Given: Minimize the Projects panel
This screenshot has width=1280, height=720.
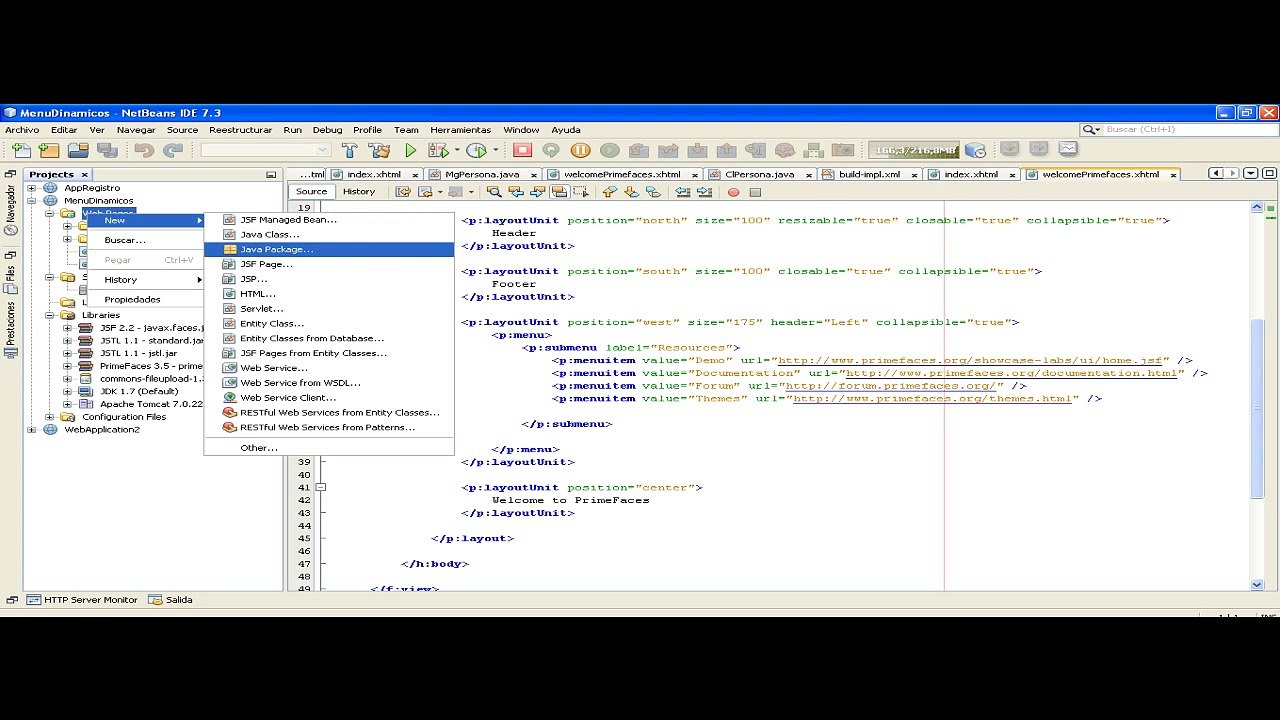Looking at the screenshot, I should tap(271, 174).
